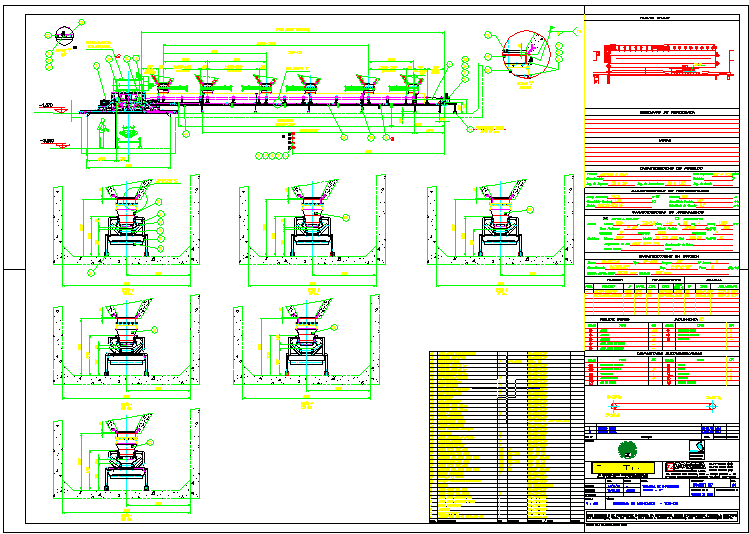Viewport: 749px width, 534px height.
Task: Click the last hopper on the conveyor elevation
Action: tap(412, 82)
